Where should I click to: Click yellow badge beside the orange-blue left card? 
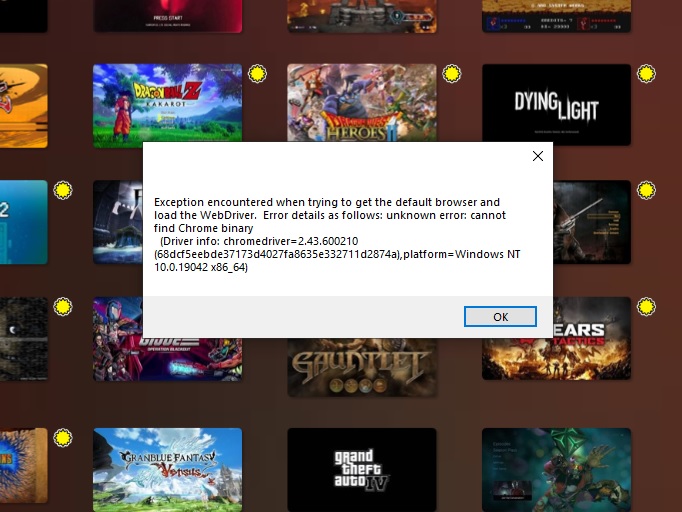(63, 438)
